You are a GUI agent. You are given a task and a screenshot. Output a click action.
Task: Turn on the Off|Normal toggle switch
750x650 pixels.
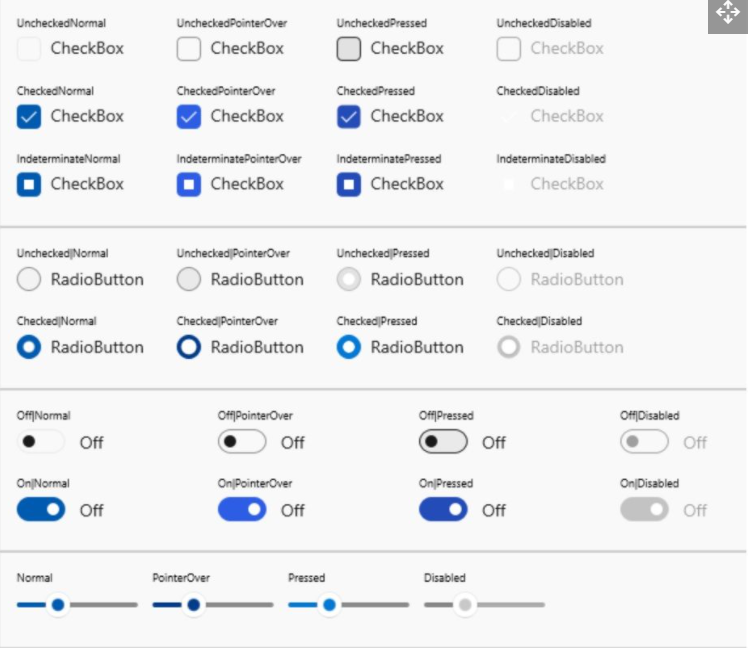(x=41, y=442)
